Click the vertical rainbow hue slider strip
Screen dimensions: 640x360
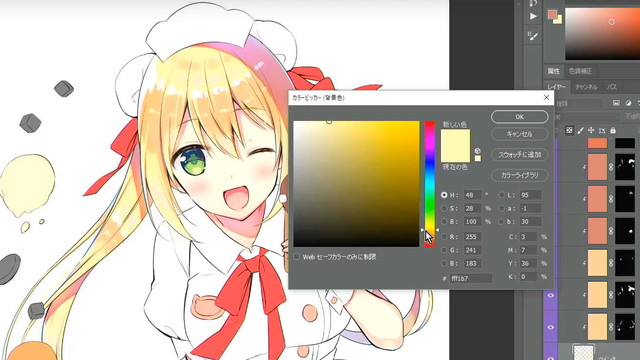(x=430, y=184)
